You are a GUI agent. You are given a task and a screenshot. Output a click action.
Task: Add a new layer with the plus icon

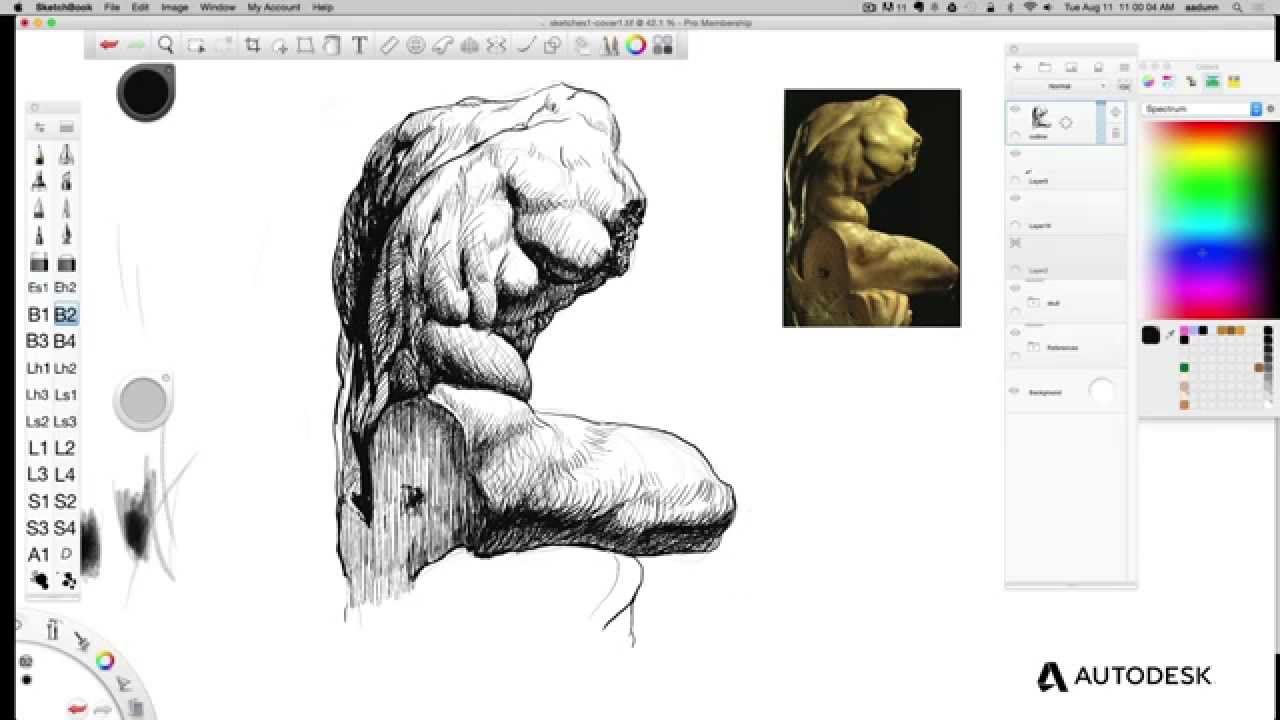pos(1017,67)
